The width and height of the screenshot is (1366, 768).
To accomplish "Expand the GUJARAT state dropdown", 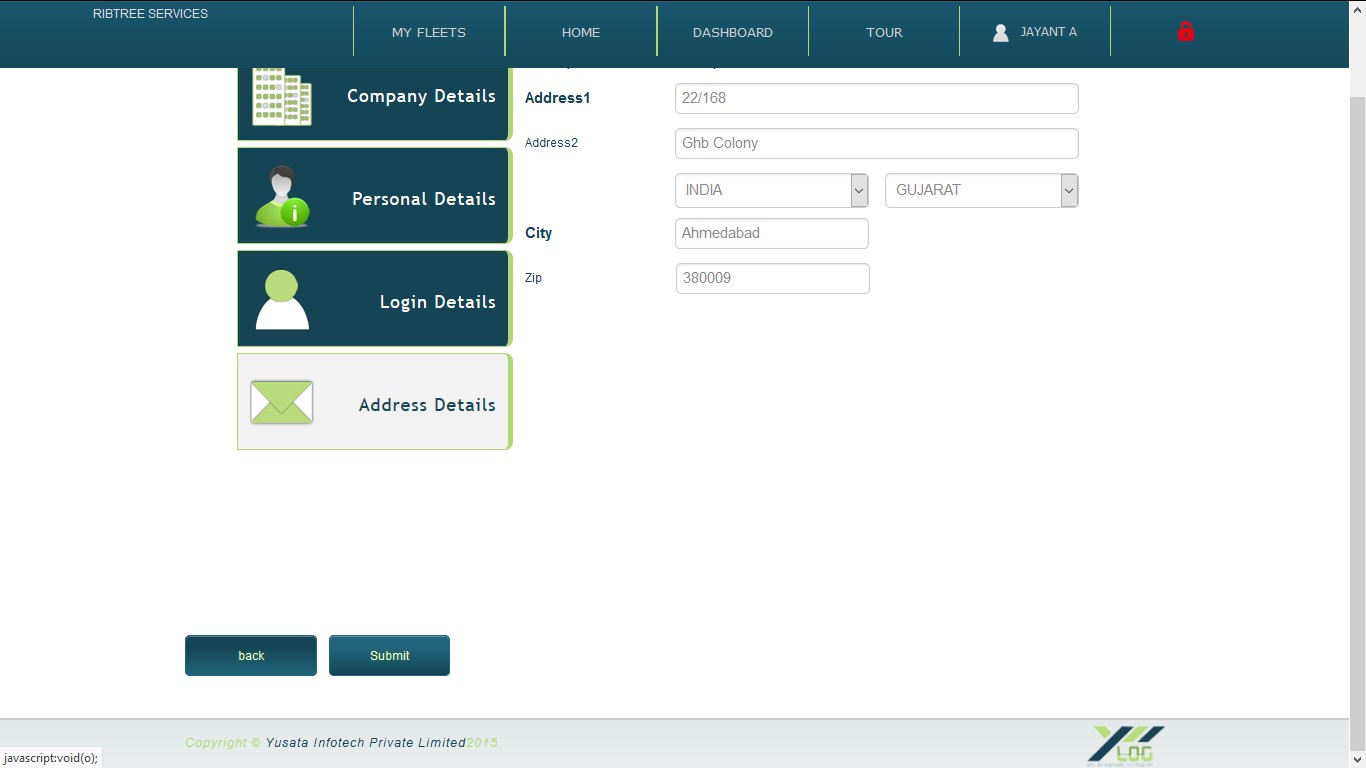I will tap(981, 190).
